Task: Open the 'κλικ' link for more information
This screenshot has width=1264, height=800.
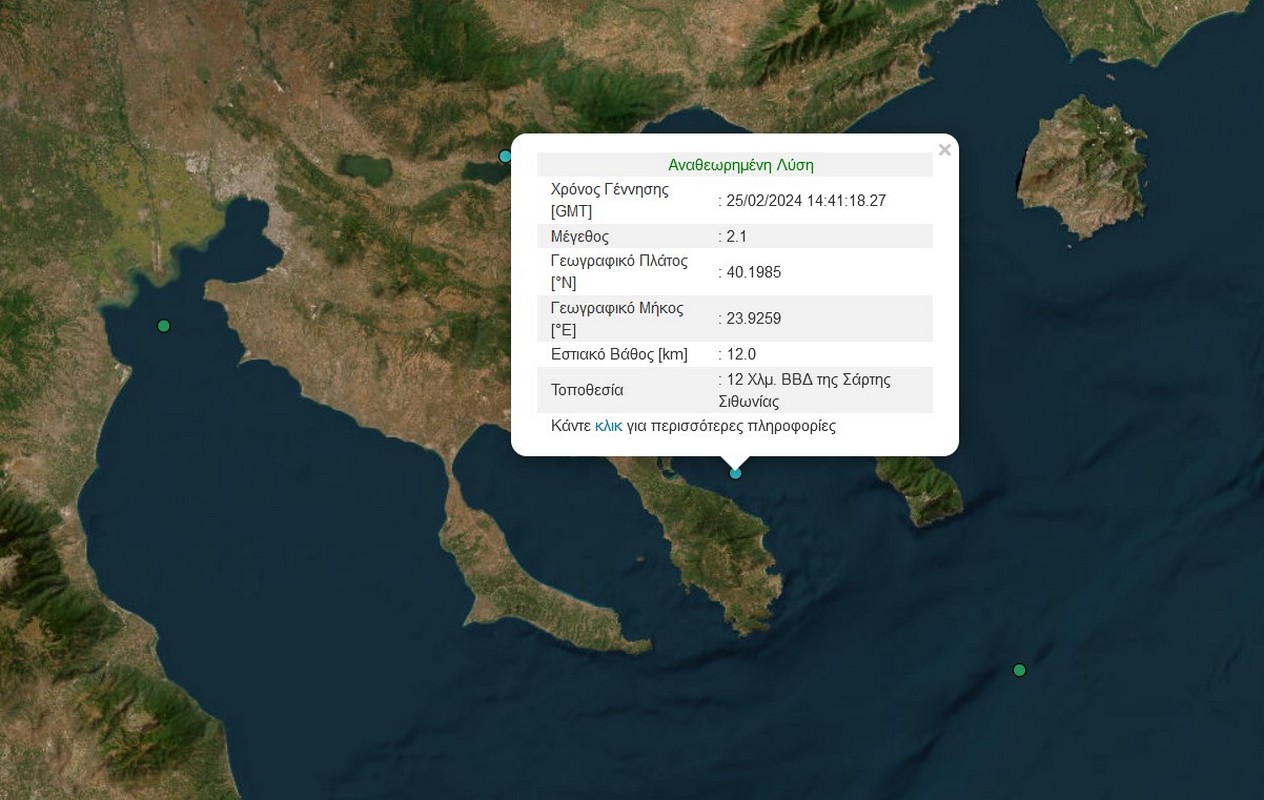Action: click(x=608, y=426)
